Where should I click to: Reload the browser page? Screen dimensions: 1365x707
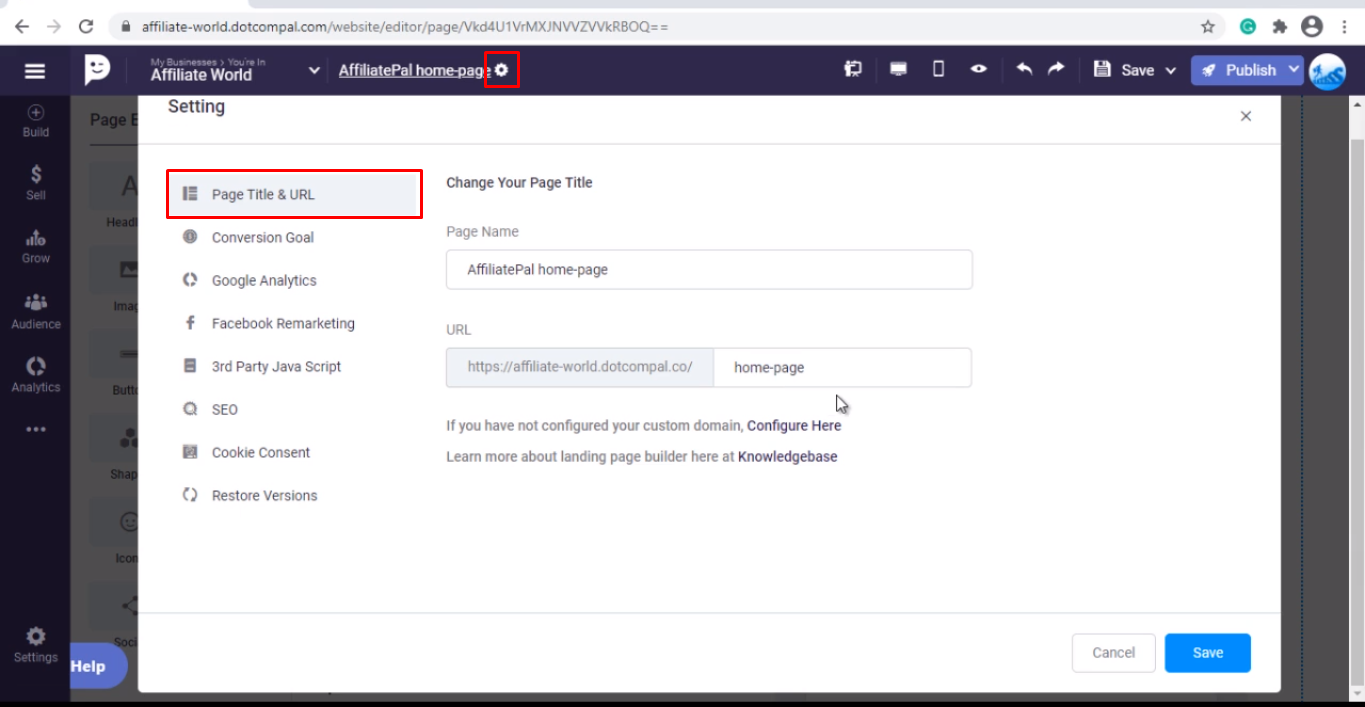coord(86,27)
